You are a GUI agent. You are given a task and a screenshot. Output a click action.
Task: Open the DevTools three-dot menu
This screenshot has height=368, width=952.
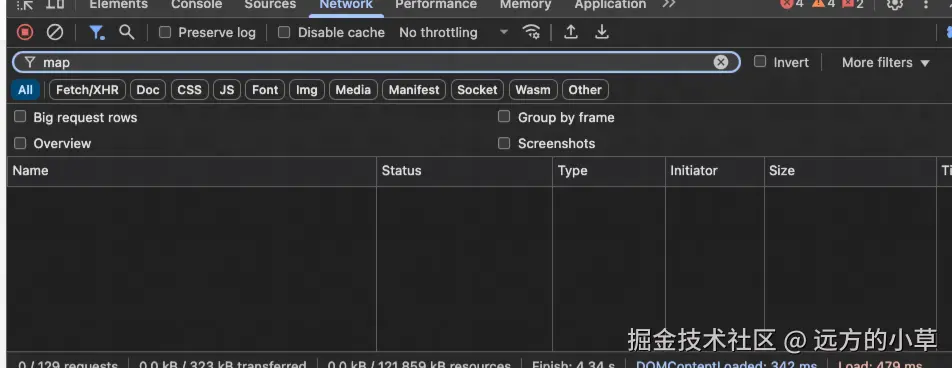926,4
